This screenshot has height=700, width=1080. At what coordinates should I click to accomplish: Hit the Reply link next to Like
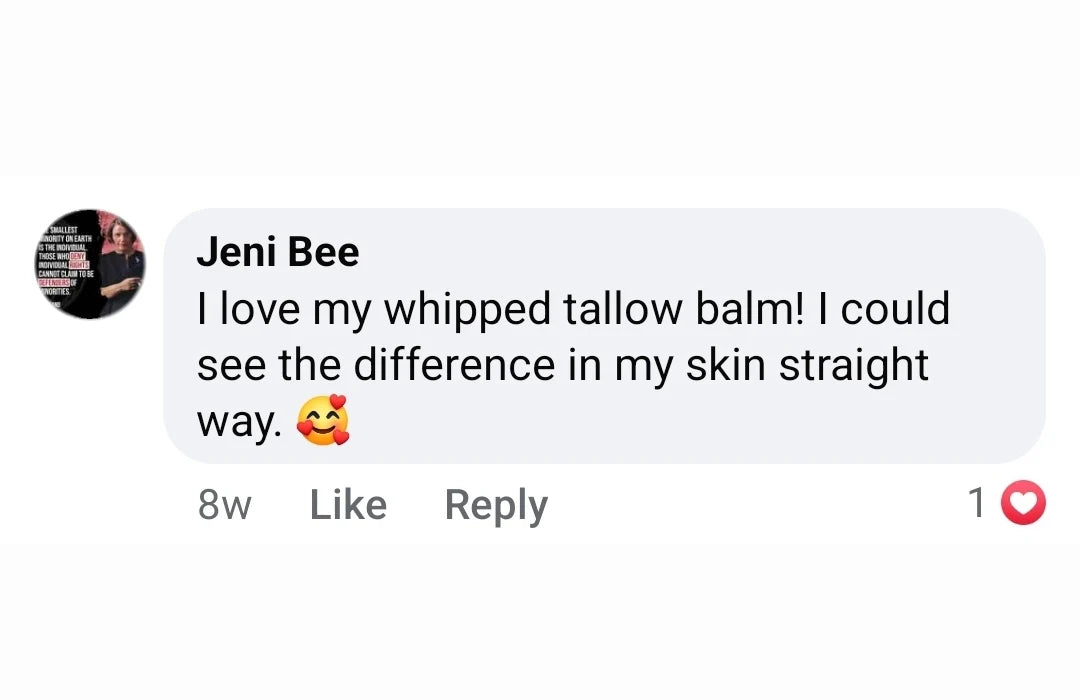496,505
